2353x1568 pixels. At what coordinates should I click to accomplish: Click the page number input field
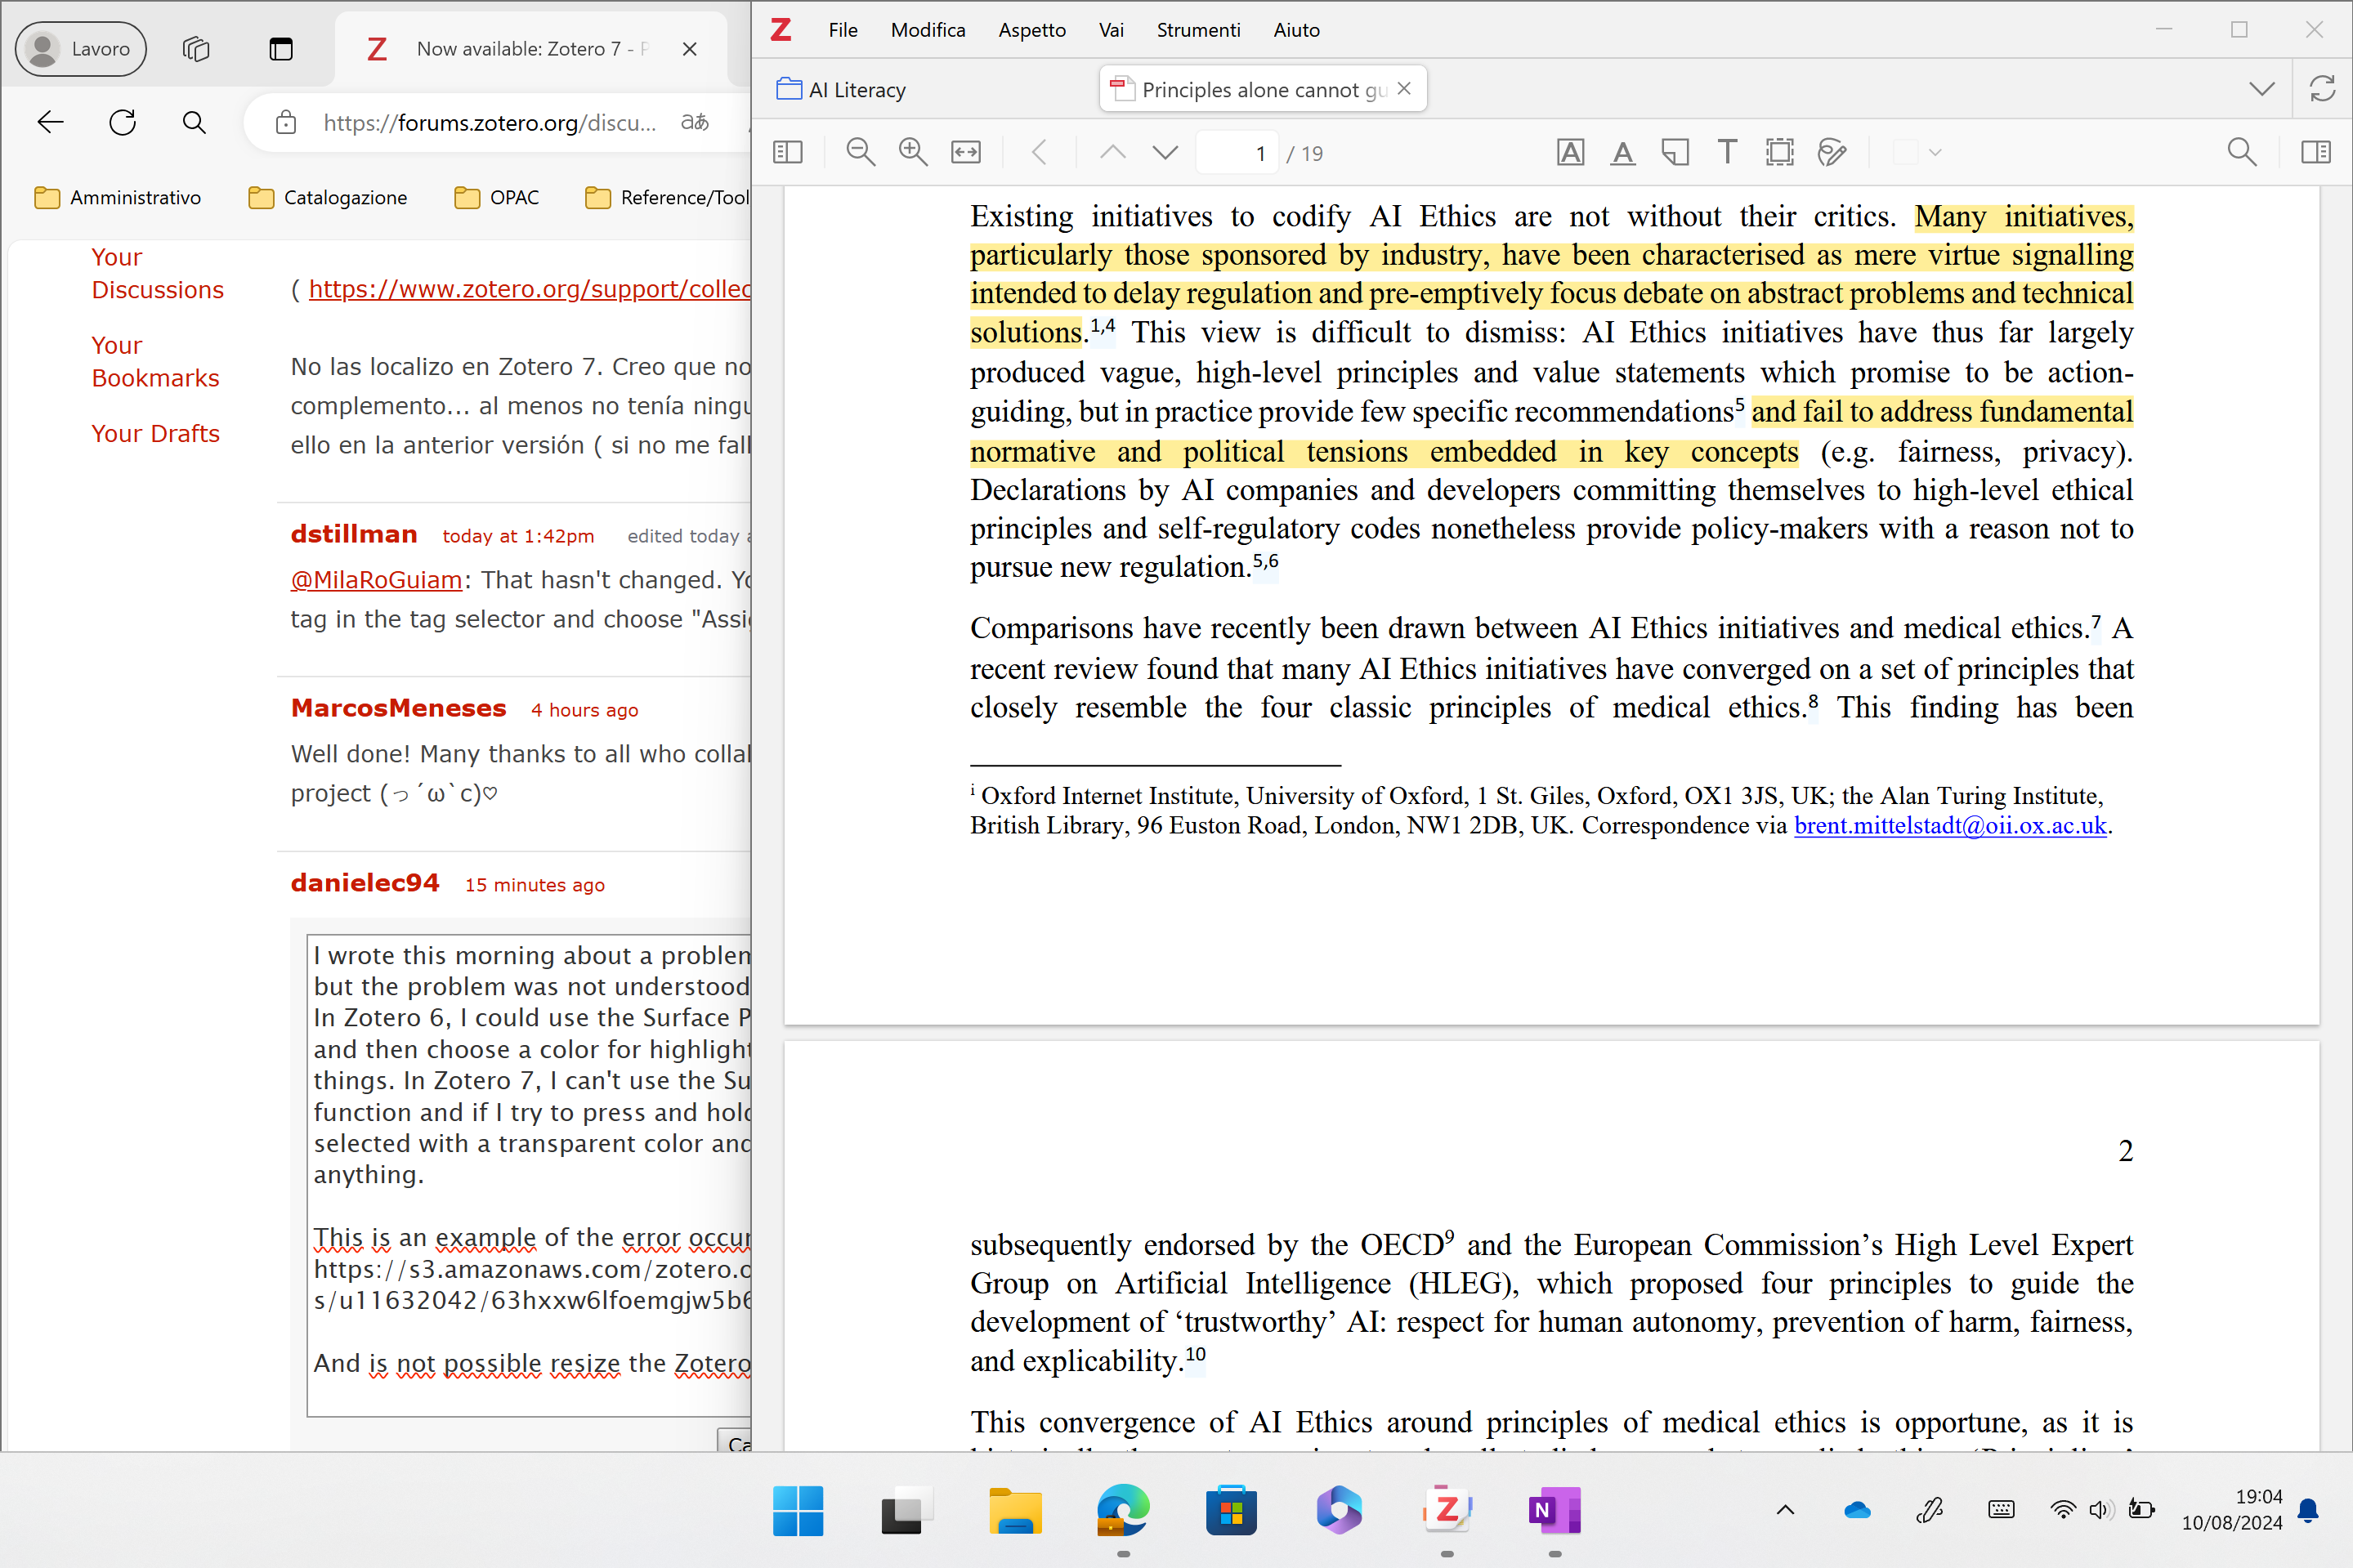tap(1237, 153)
